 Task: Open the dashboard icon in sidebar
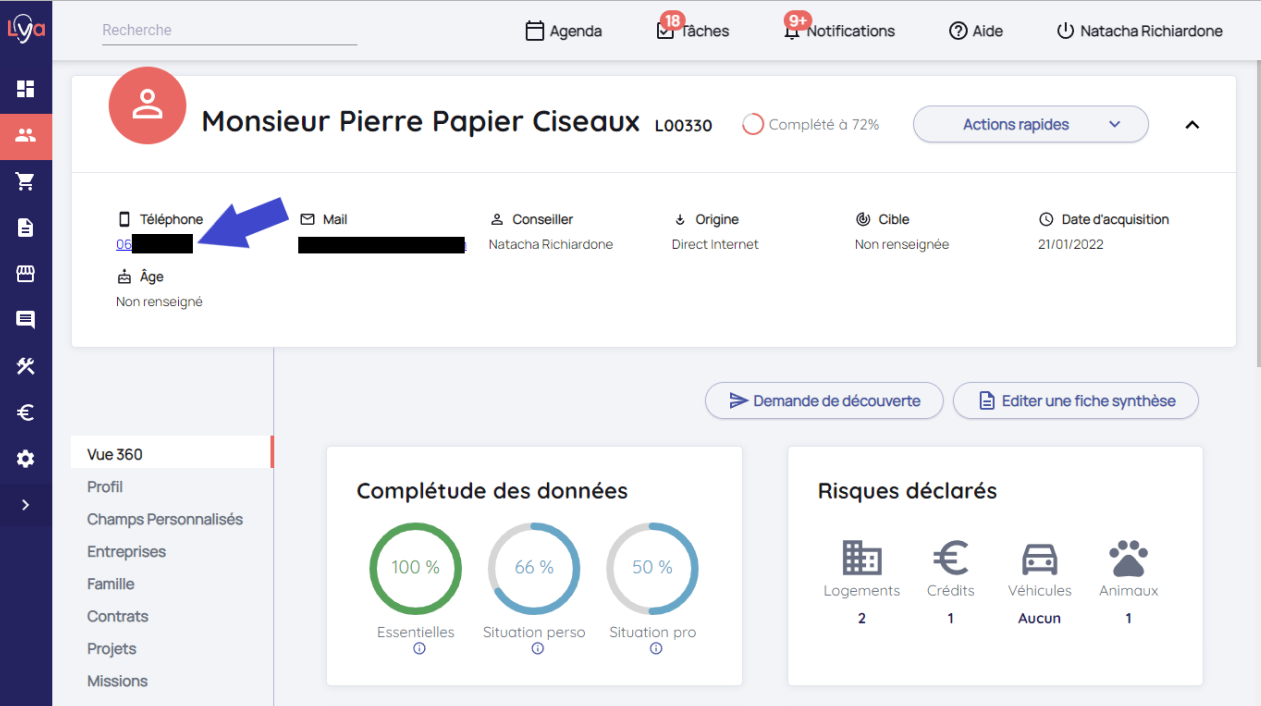tap(26, 89)
